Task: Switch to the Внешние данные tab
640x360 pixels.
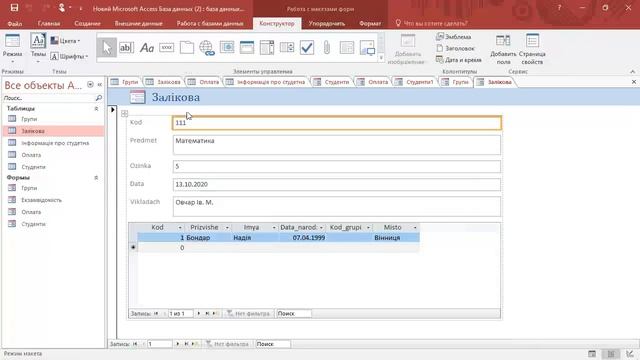Action: pos(138,23)
